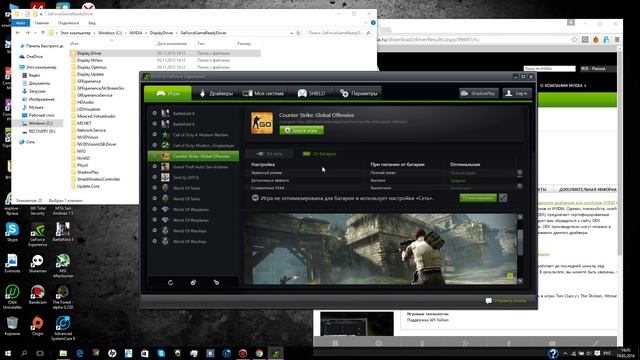
Task: Click the Explorer back arrow
Action: 18,33
